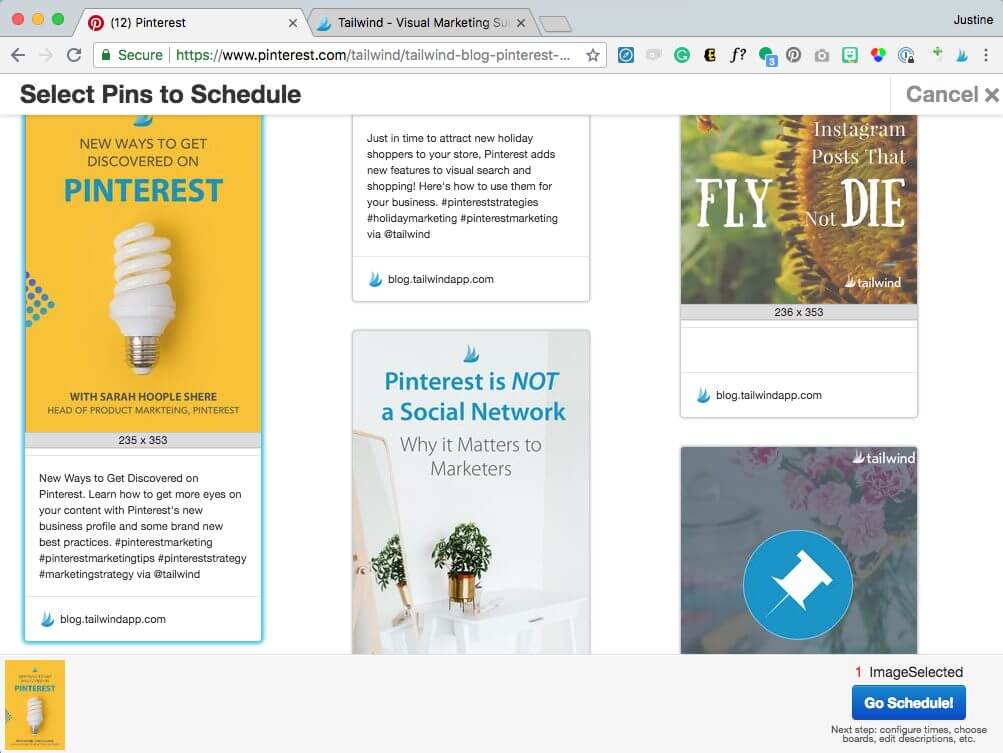Bookmark this page with the star icon
Image resolution: width=1003 pixels, height=753 pixels.
click(x=593, y=55)
